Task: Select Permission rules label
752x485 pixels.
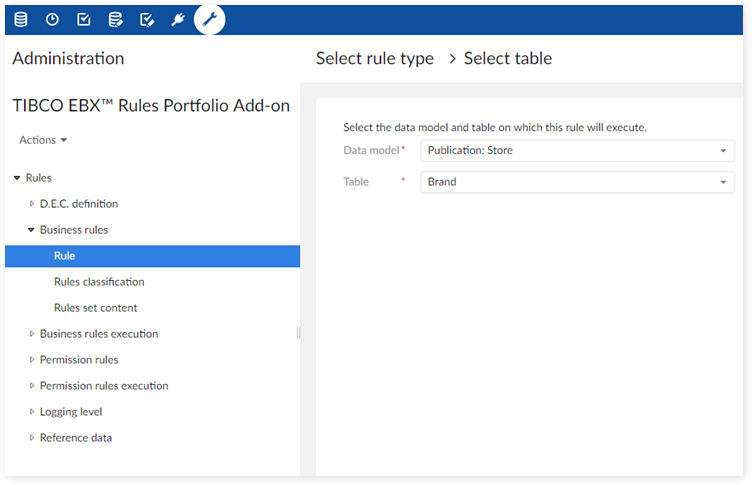Action: click(79, 359)
